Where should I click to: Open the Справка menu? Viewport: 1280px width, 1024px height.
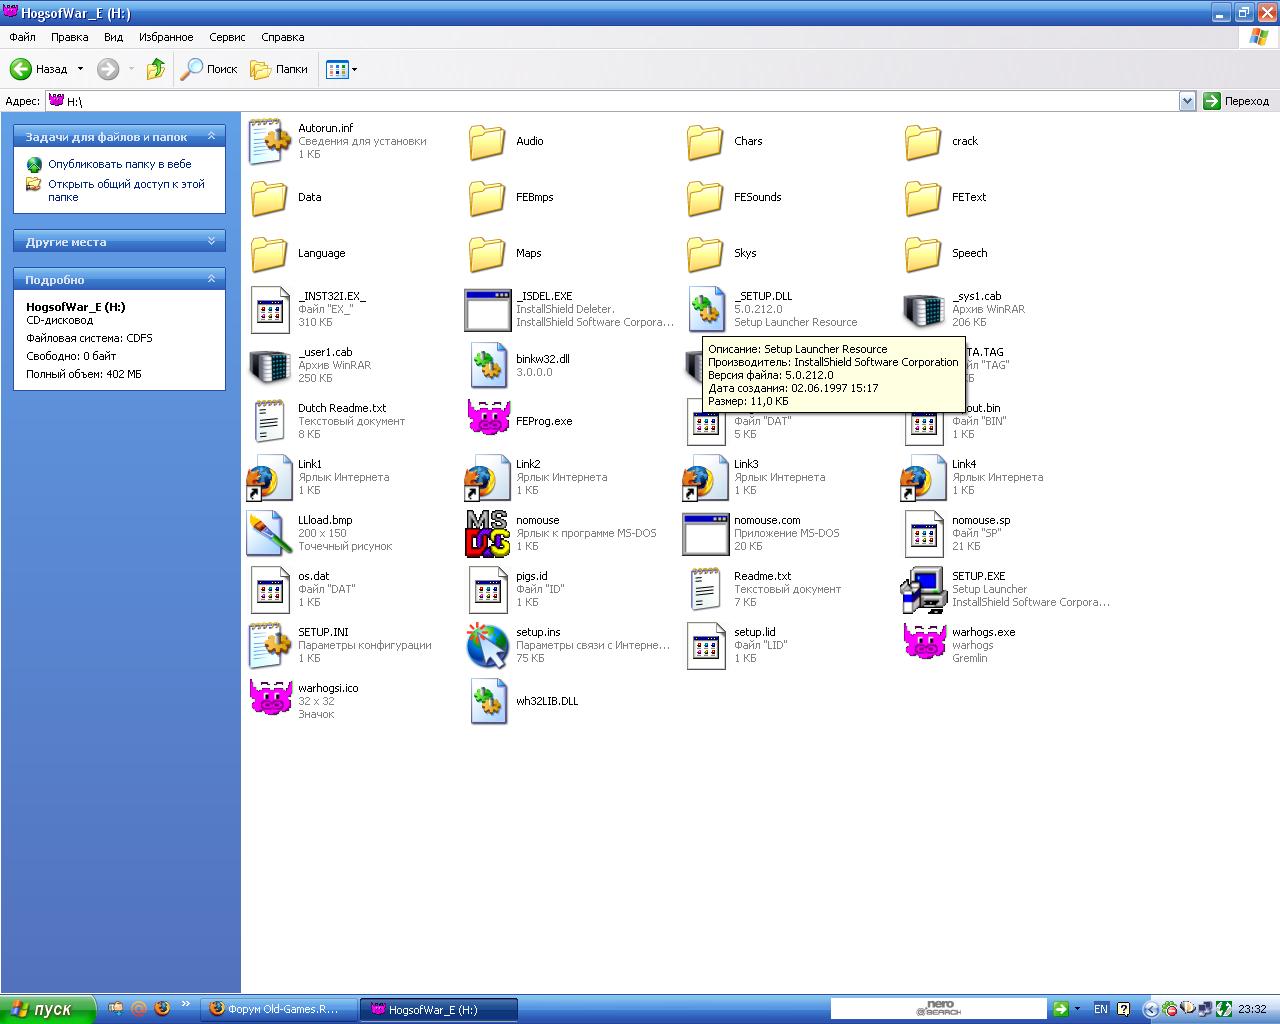tap(282, 37)
